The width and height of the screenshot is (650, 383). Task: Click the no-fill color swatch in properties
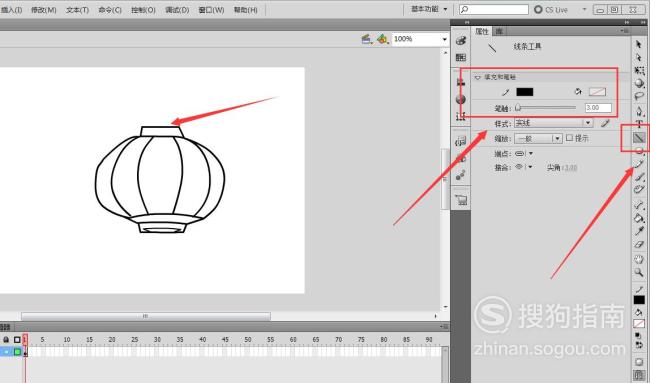tap(597, 92)
